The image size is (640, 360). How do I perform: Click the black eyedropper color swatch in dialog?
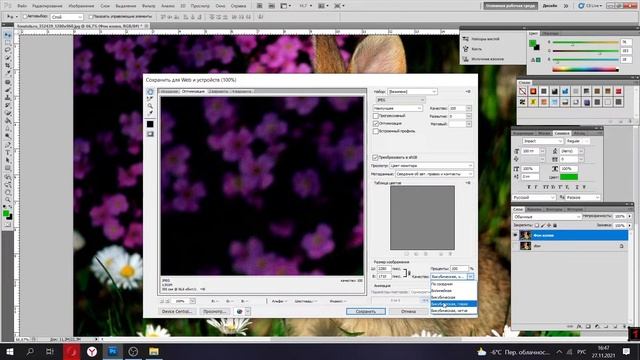pyautogui.click(x=150, y=124)
